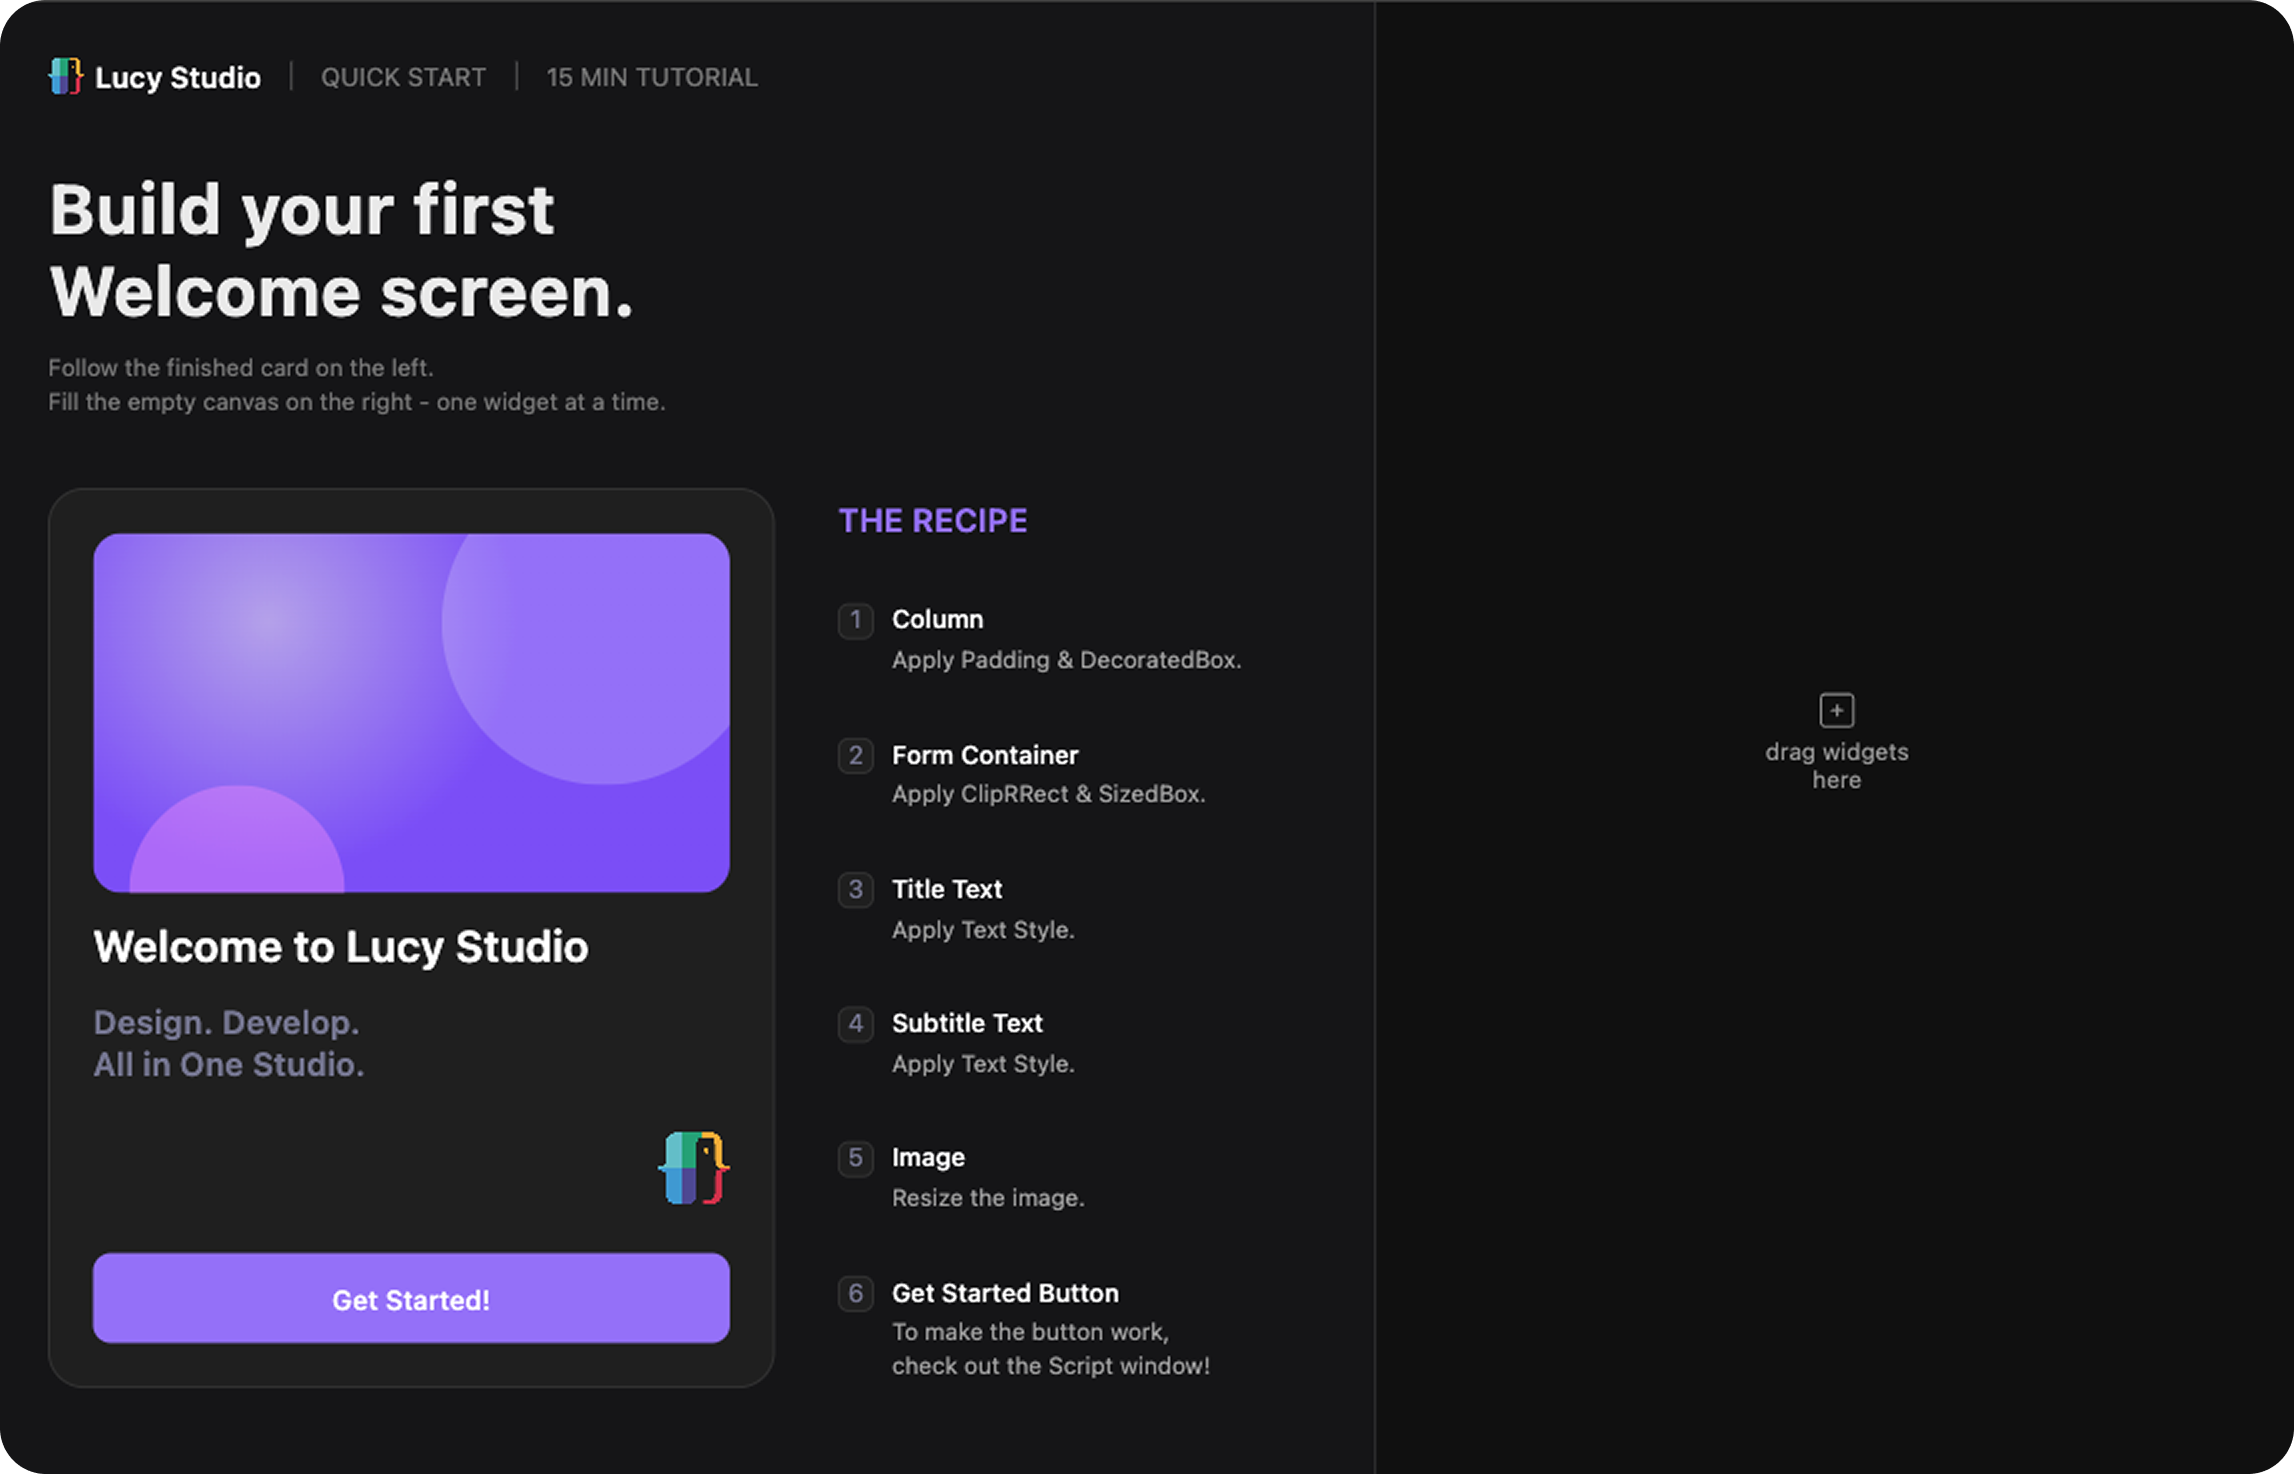2294x1474 pixels.
Task: Click the 'Subtitle Text' recipe step title
Action: [x=967, y=1023]
